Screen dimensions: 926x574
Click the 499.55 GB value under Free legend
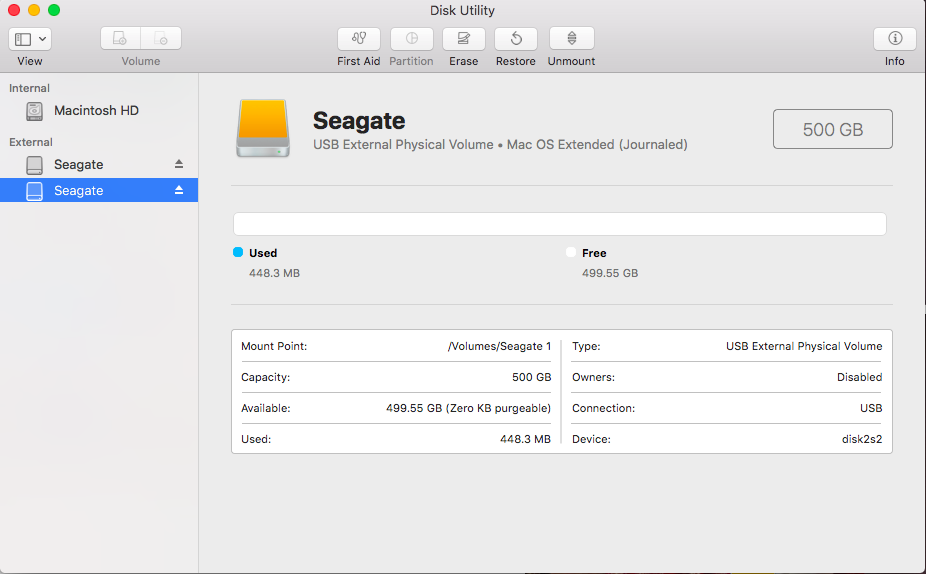pos(610,273)
